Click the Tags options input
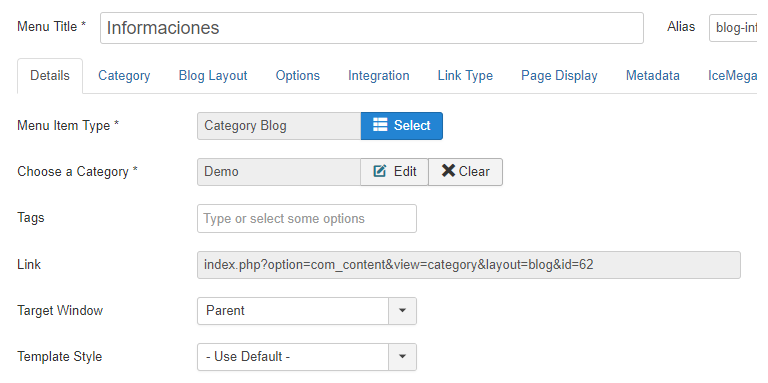Screen dimensions: 768x383 point(307,218)
